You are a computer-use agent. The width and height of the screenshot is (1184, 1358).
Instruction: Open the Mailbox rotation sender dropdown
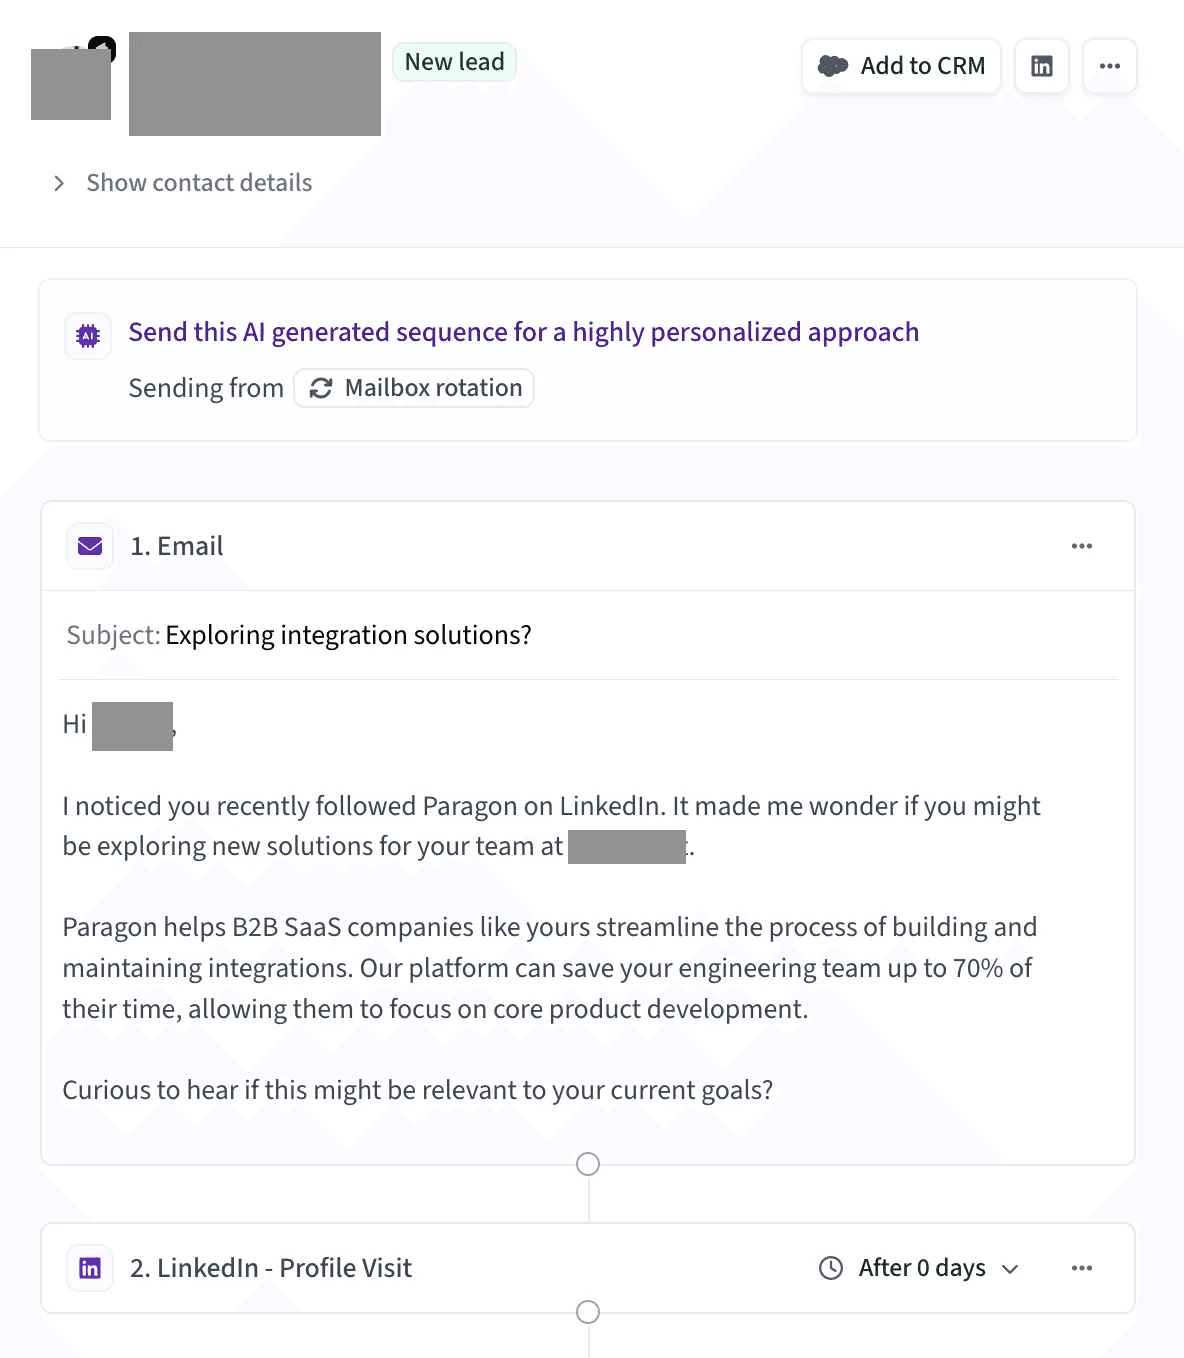click(414, 388)
